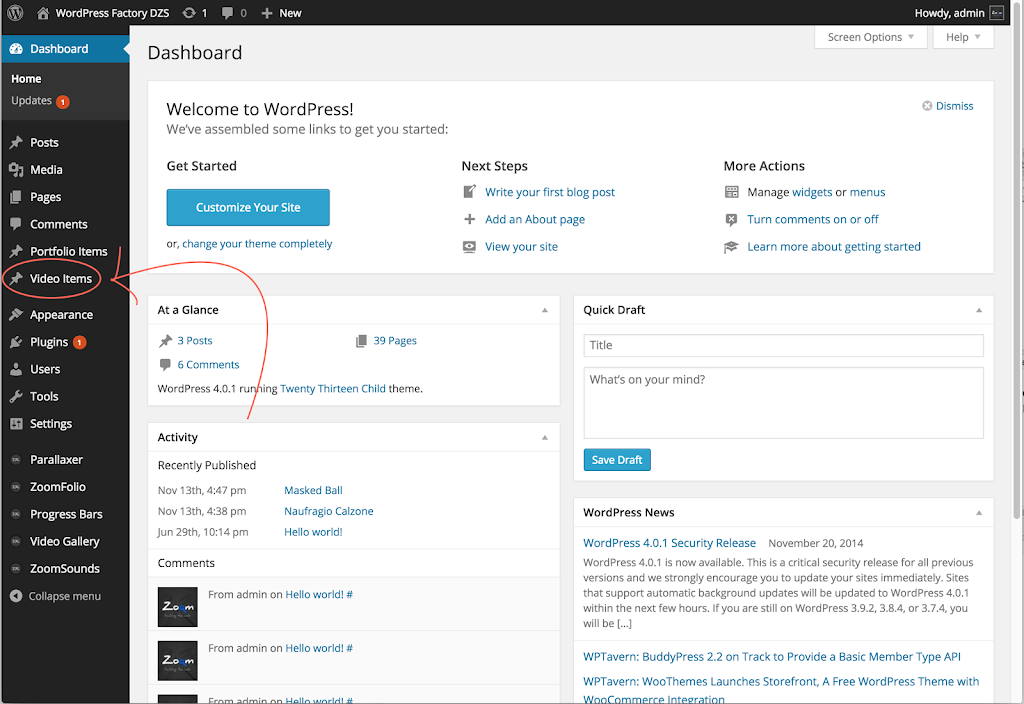Click the WordPress logo in admin bar
This screenshot has height=704, width=1024.
coord(16,12)
